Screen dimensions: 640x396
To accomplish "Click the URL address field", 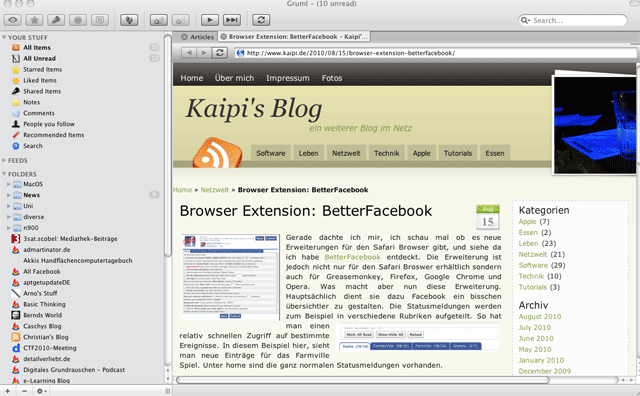I will (x=435, y=53).
